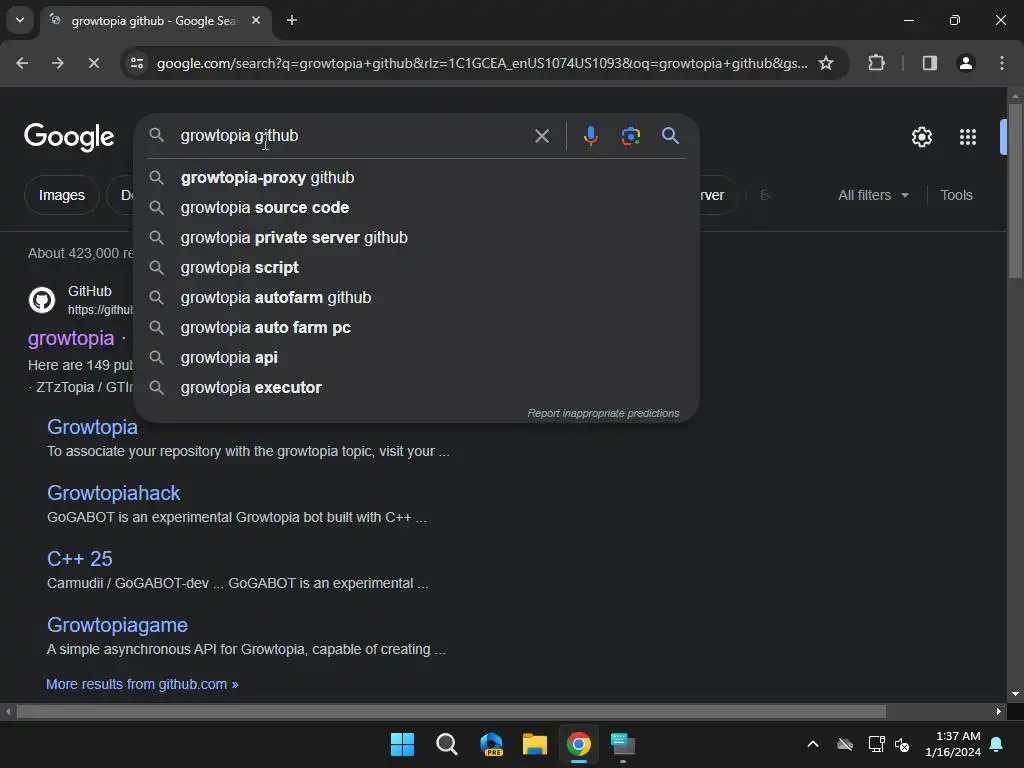
Task: Open the Growtopia sub-result link
Action: [92, 427]
